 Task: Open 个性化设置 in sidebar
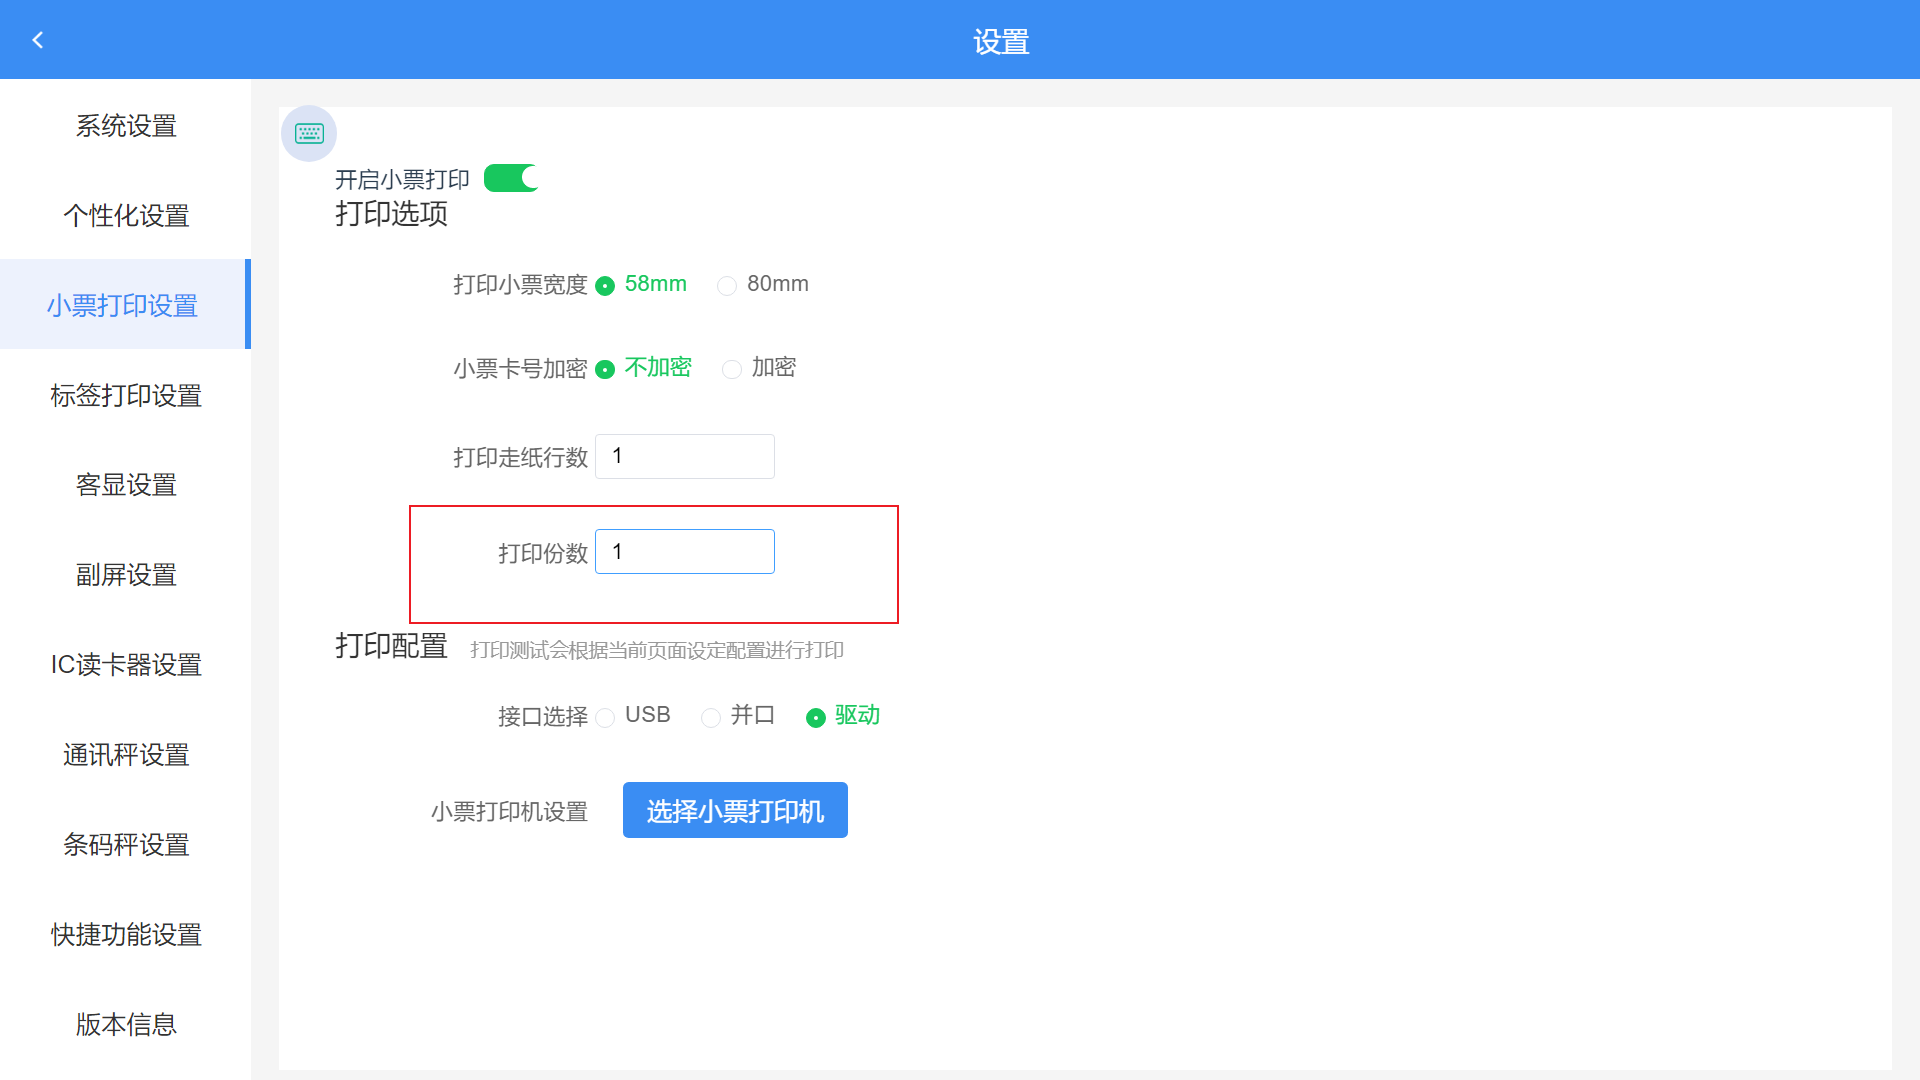pyautogui.click(x=126, y=216)
